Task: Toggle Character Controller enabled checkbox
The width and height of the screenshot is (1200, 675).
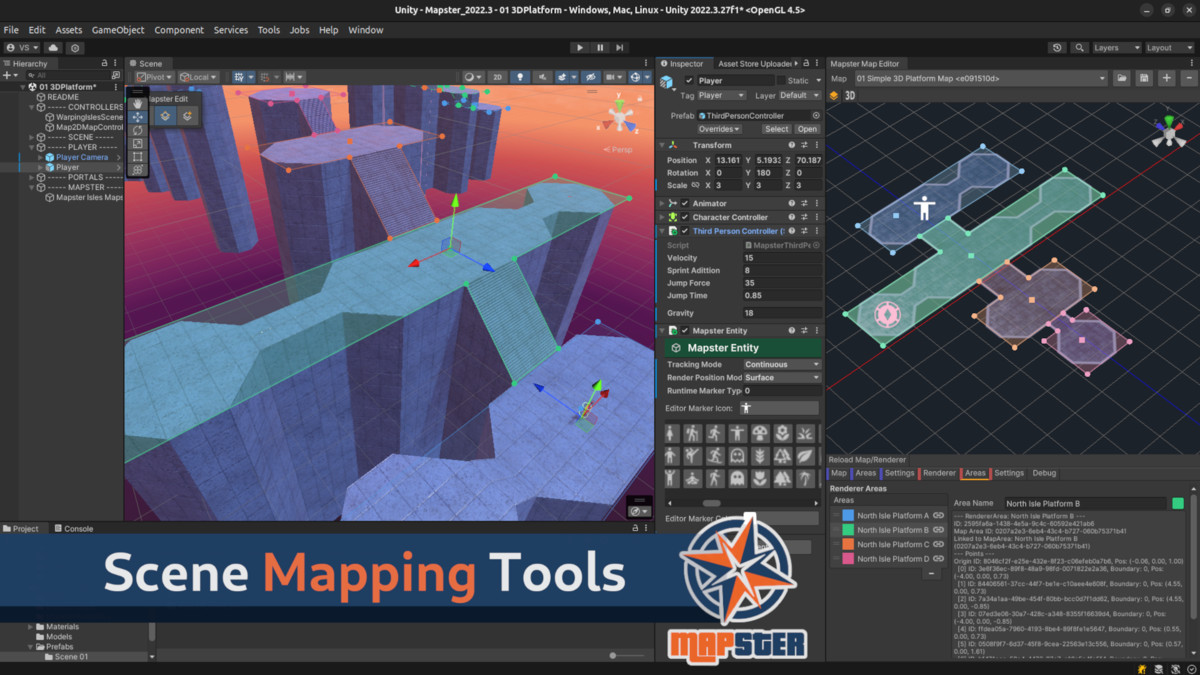Action: [x=685, y=217]
